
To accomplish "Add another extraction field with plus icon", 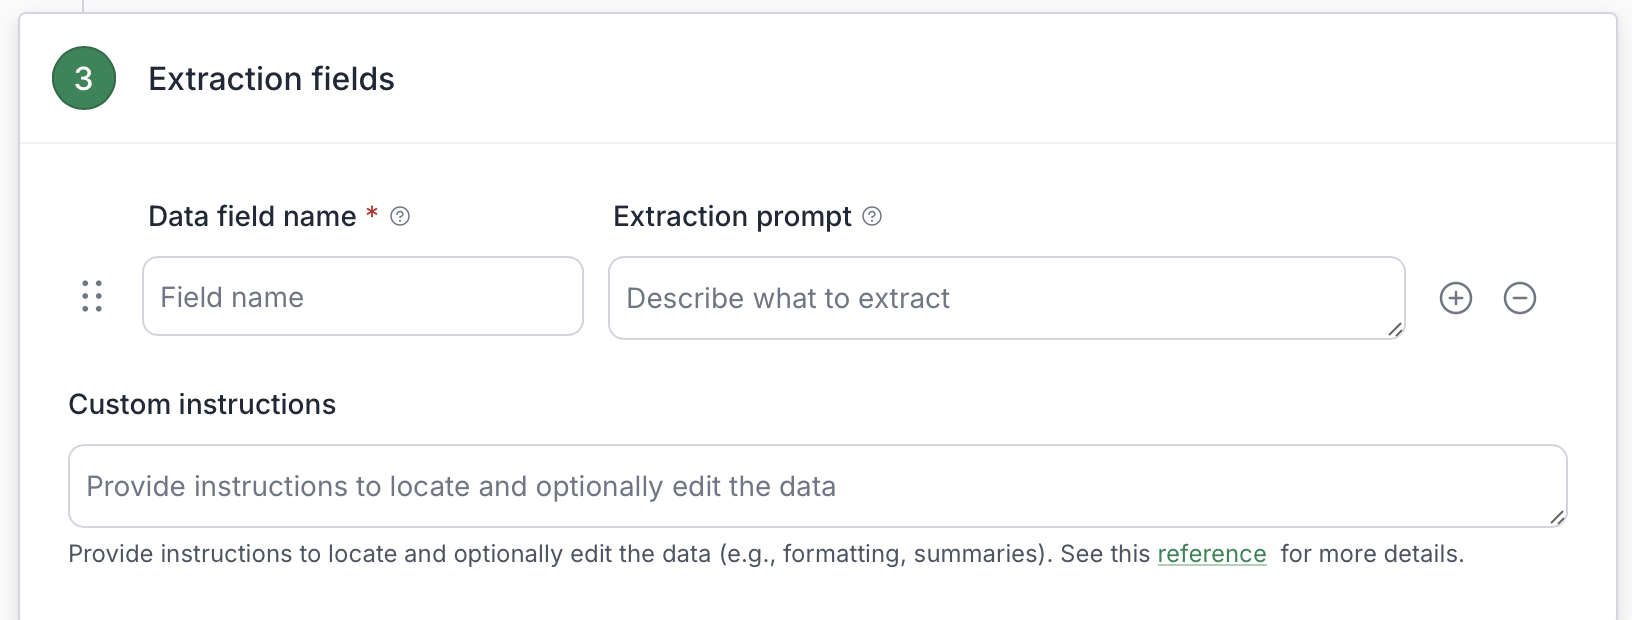I will point(1456,298).
